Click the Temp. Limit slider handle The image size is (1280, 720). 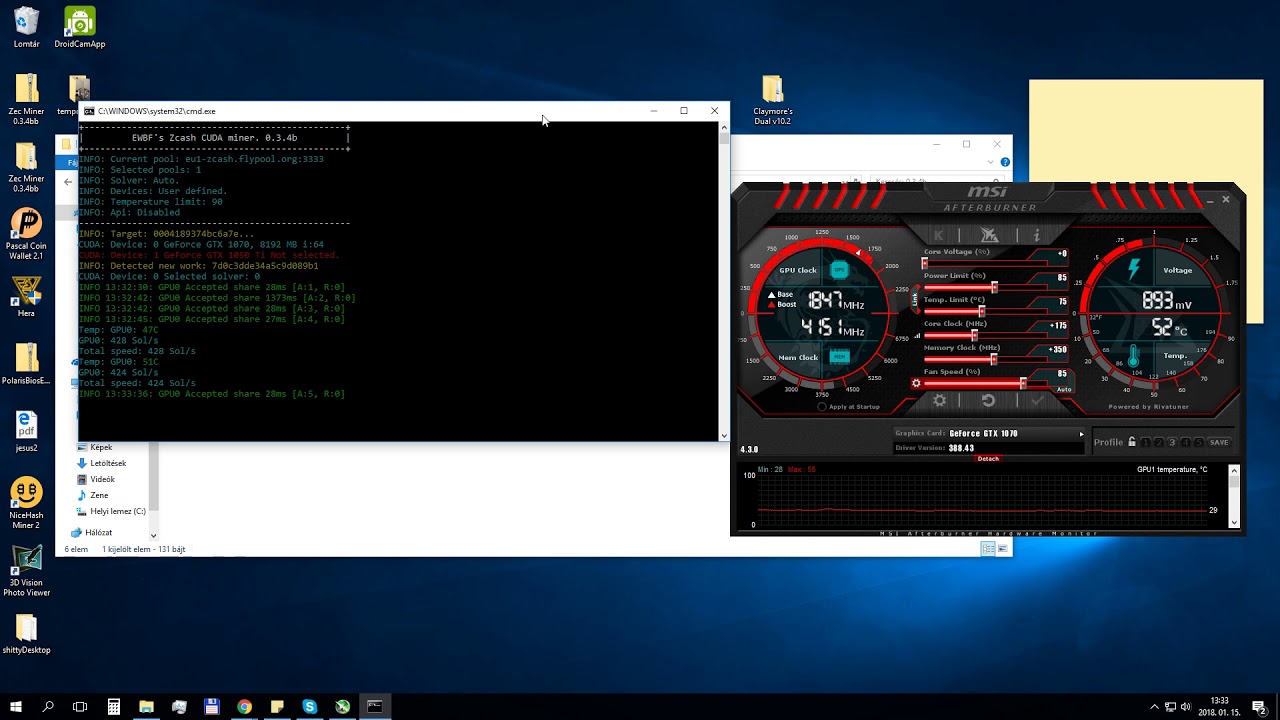pyautogui.click(x=981, y=312)
